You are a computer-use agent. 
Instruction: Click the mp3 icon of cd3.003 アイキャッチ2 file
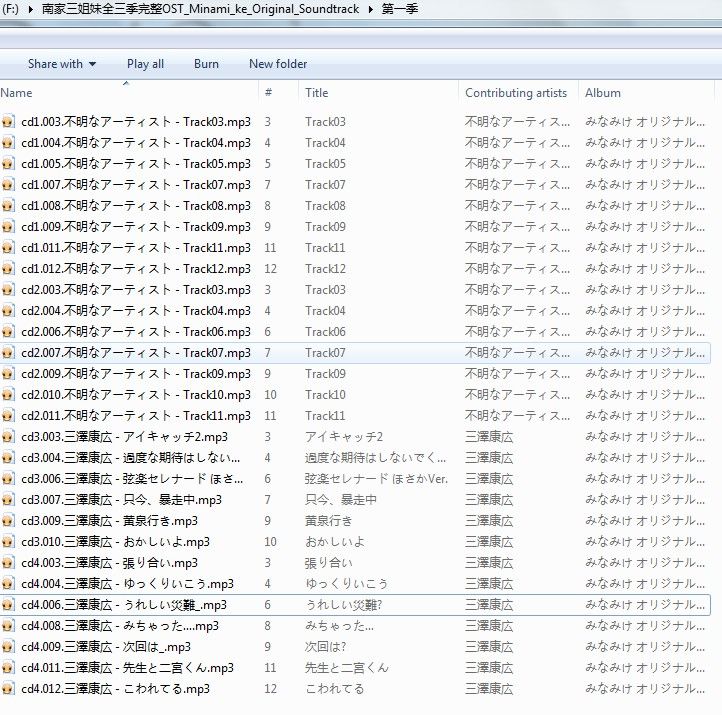tap(8, 436)
